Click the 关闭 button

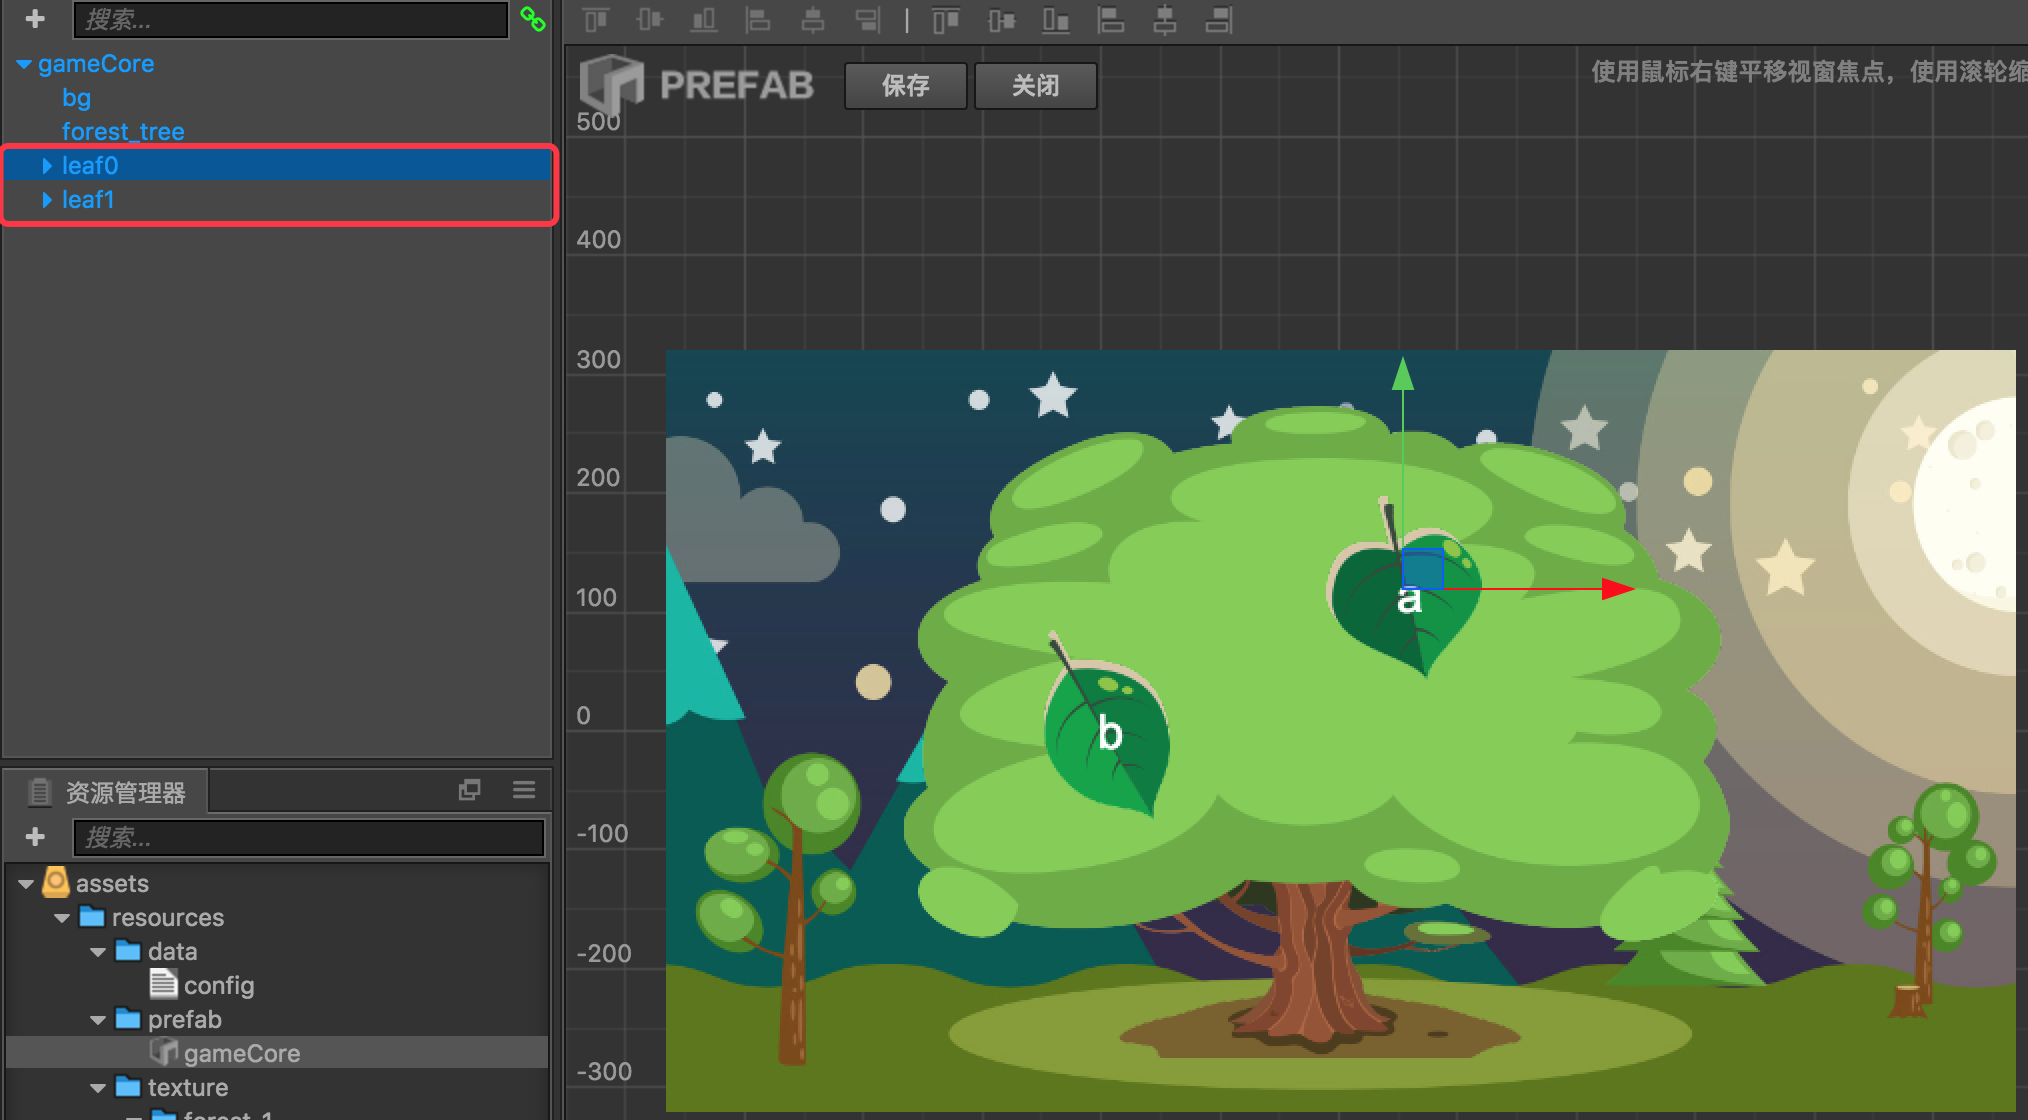coord(1035,86)
